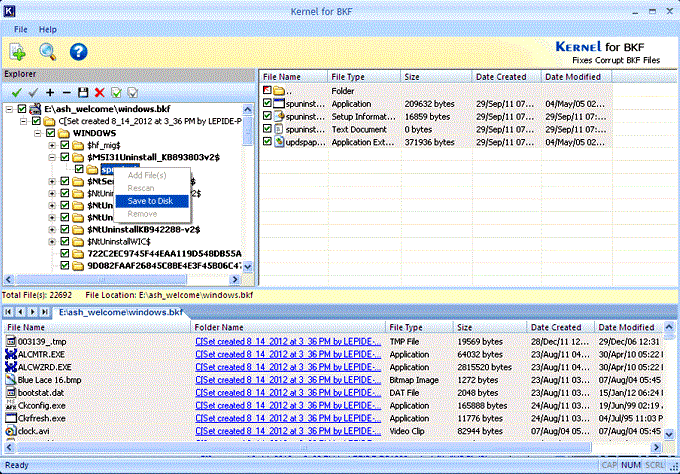This screenshot has width=680, height=474.
Task: Click bottom list scroll right arrow
Action: [x=656, y=447]
